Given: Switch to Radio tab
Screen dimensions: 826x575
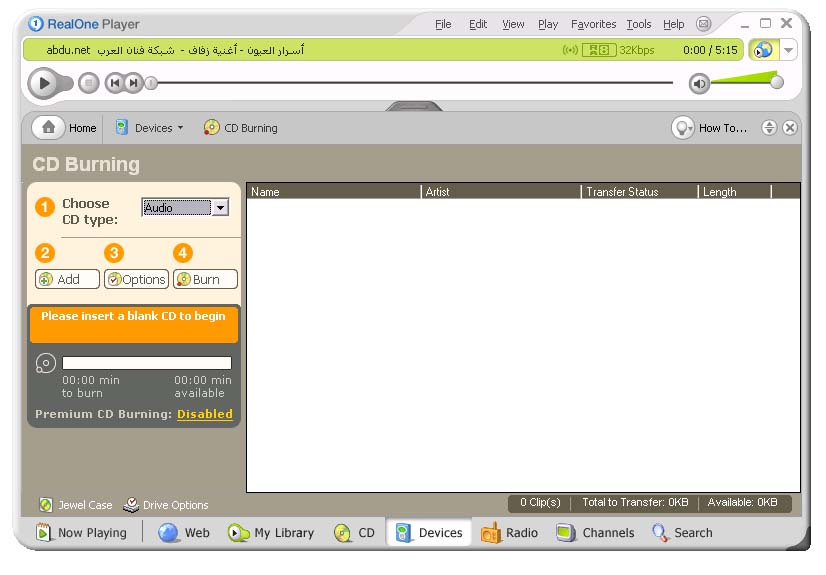Looking at the screenshot, I should pyautogui.click(x=509, y=533).
